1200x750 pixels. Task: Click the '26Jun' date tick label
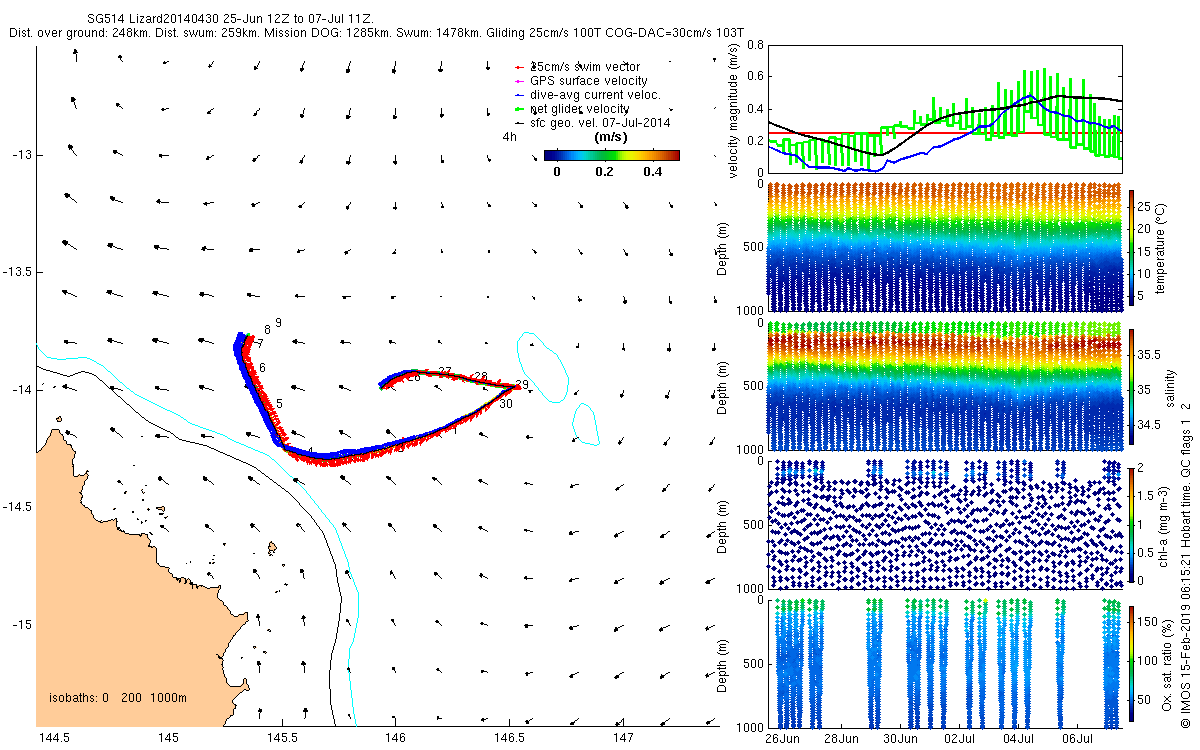tap(783, 739)
